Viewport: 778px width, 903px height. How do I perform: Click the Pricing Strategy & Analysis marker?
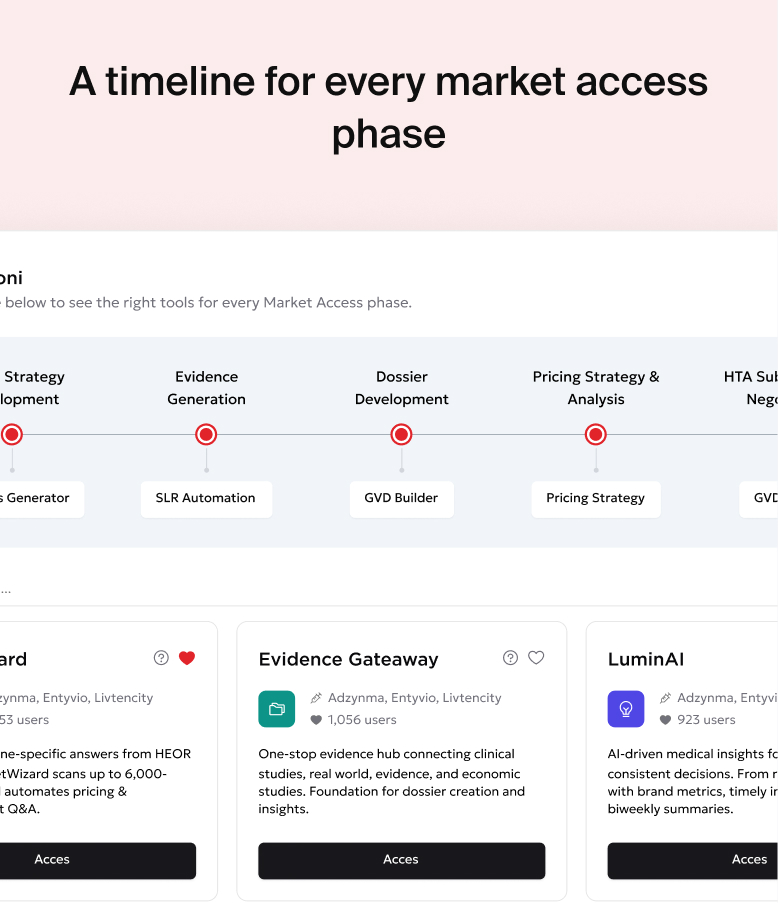pyautogui.click(x=595, y=434)
